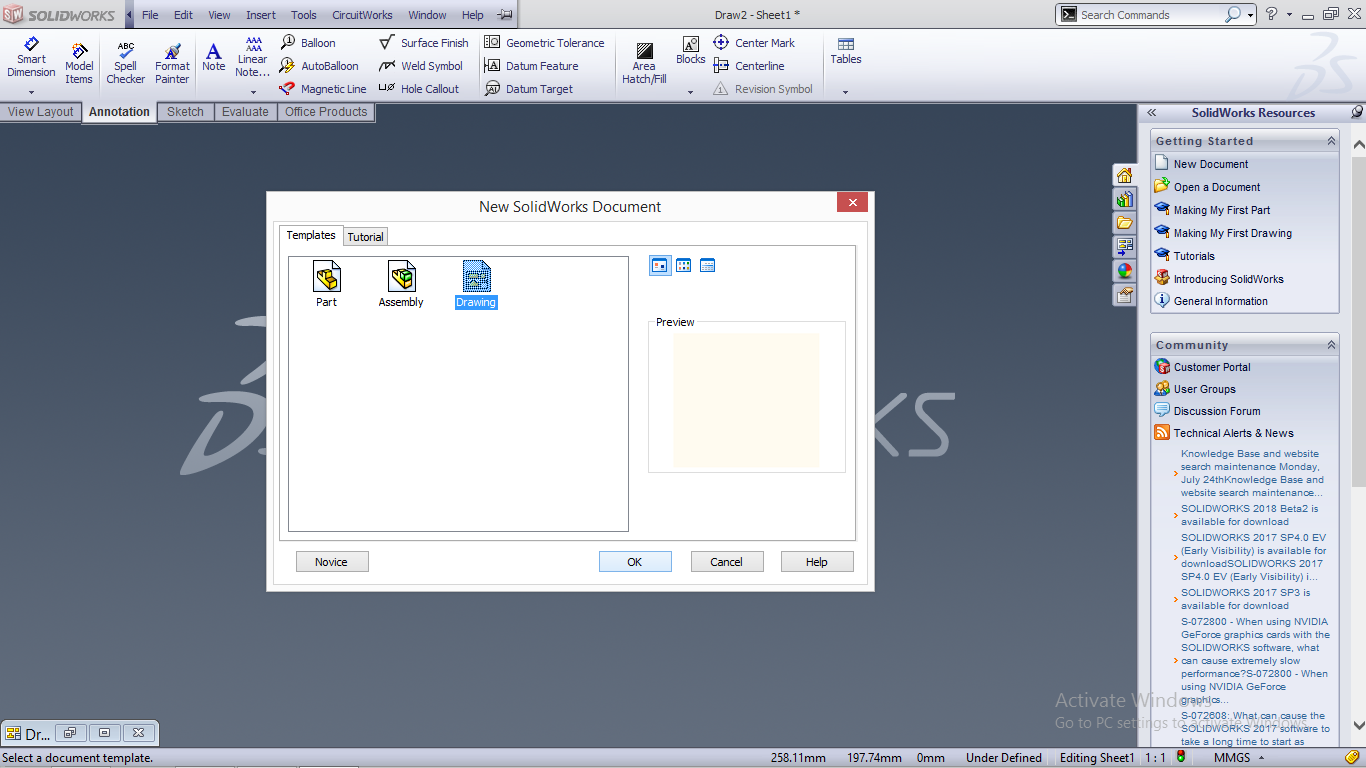Toggle large icons view for templates

click(659, 265)
